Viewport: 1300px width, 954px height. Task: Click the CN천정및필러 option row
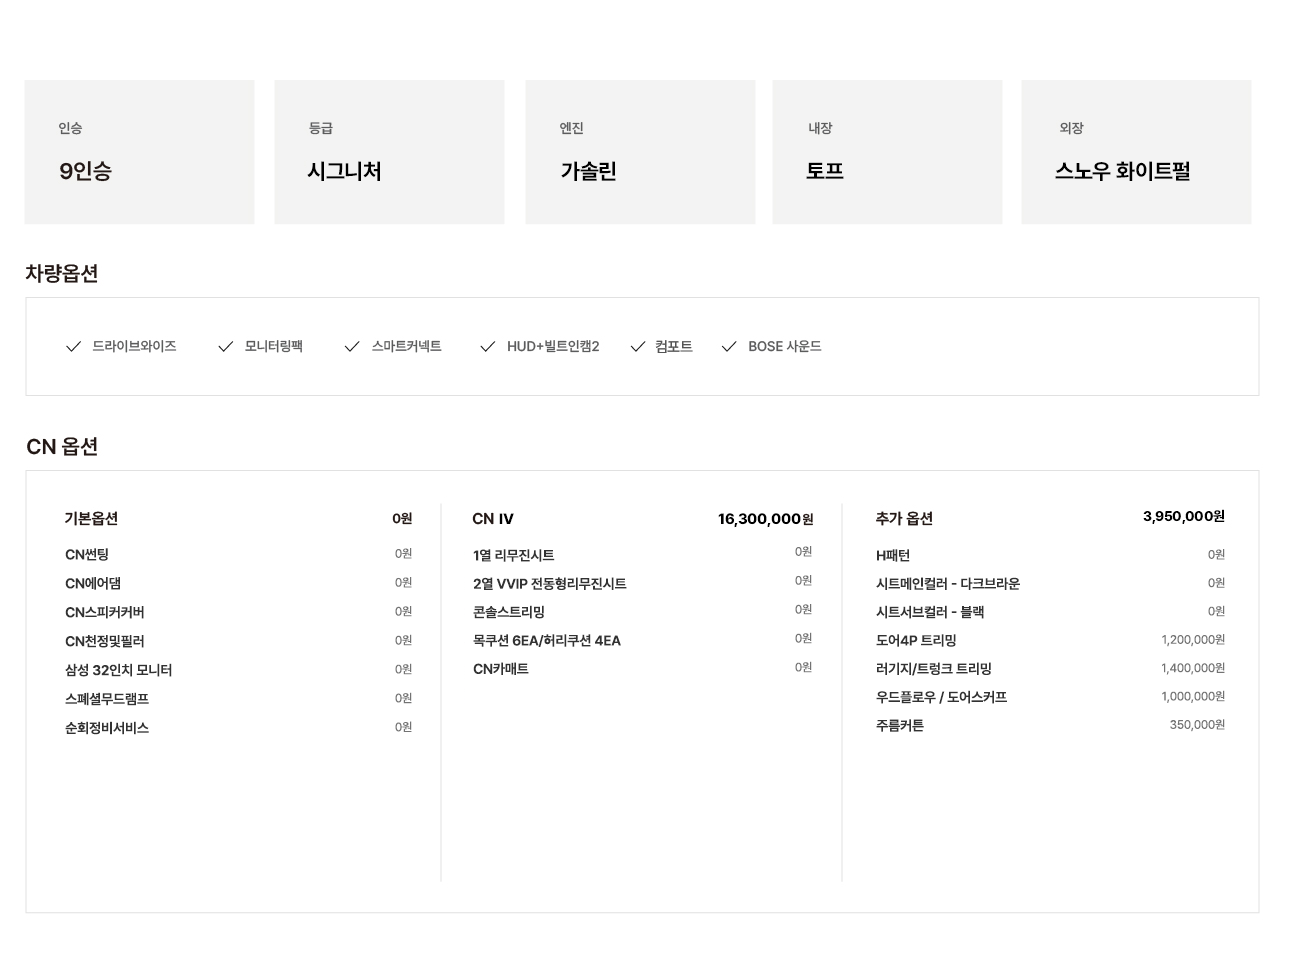(238, 642)
